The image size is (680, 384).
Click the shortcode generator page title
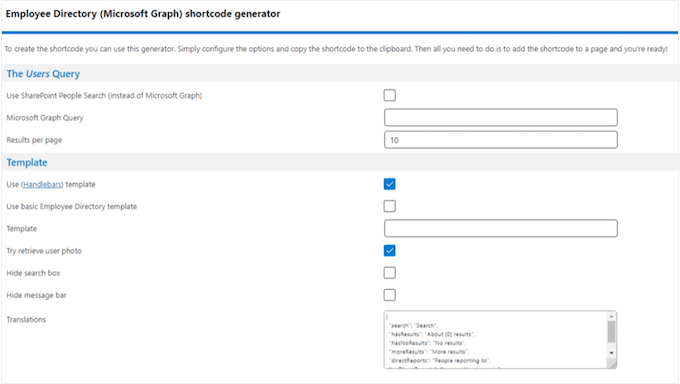[x=143, y=14]
